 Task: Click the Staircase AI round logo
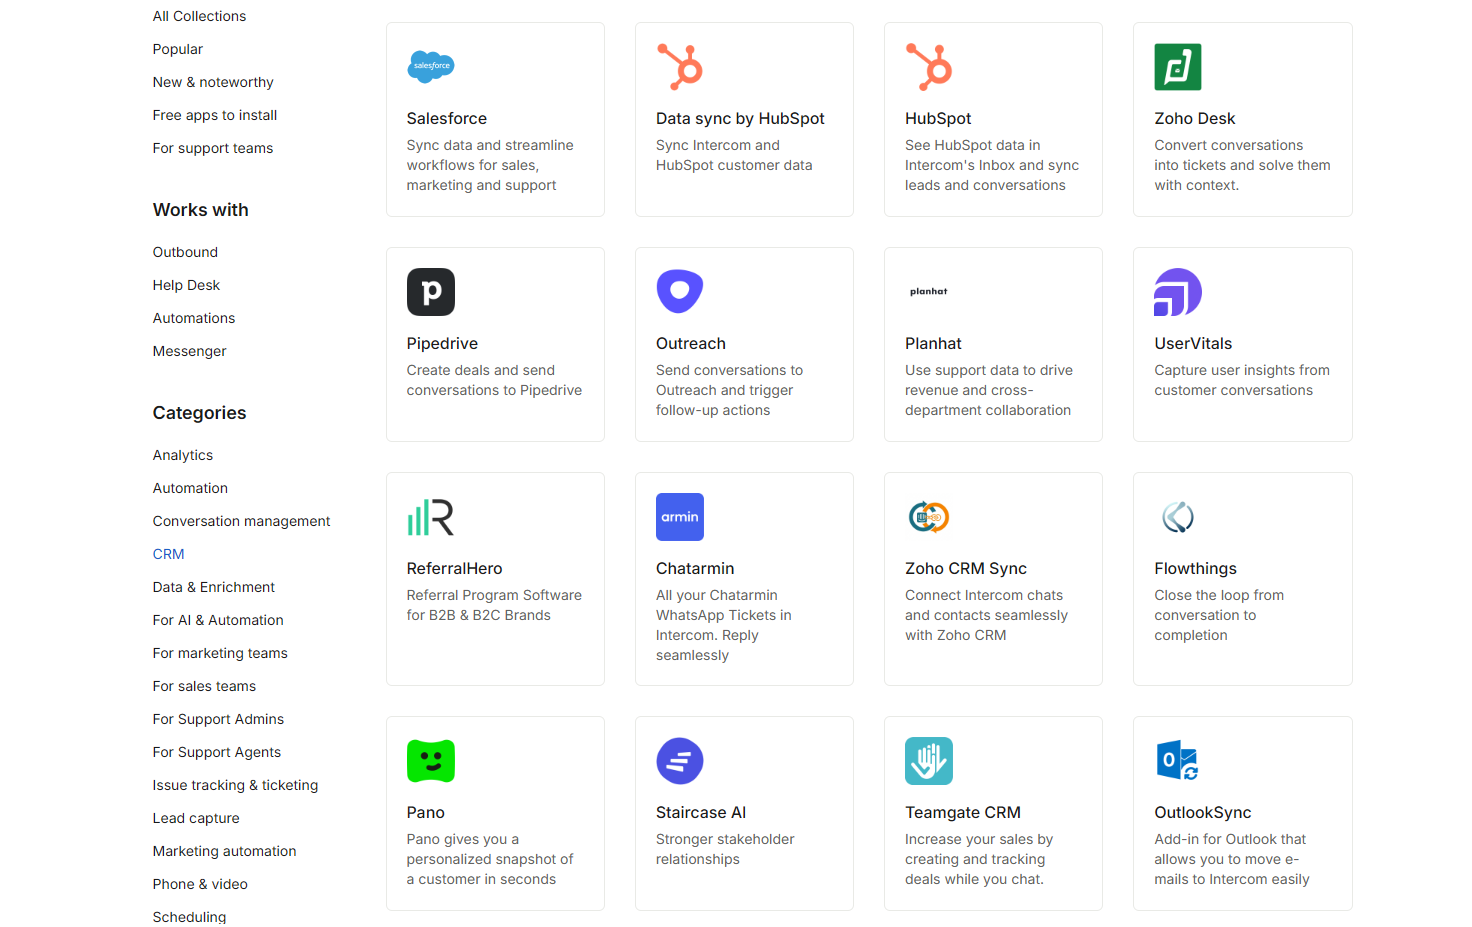point(680,761)
